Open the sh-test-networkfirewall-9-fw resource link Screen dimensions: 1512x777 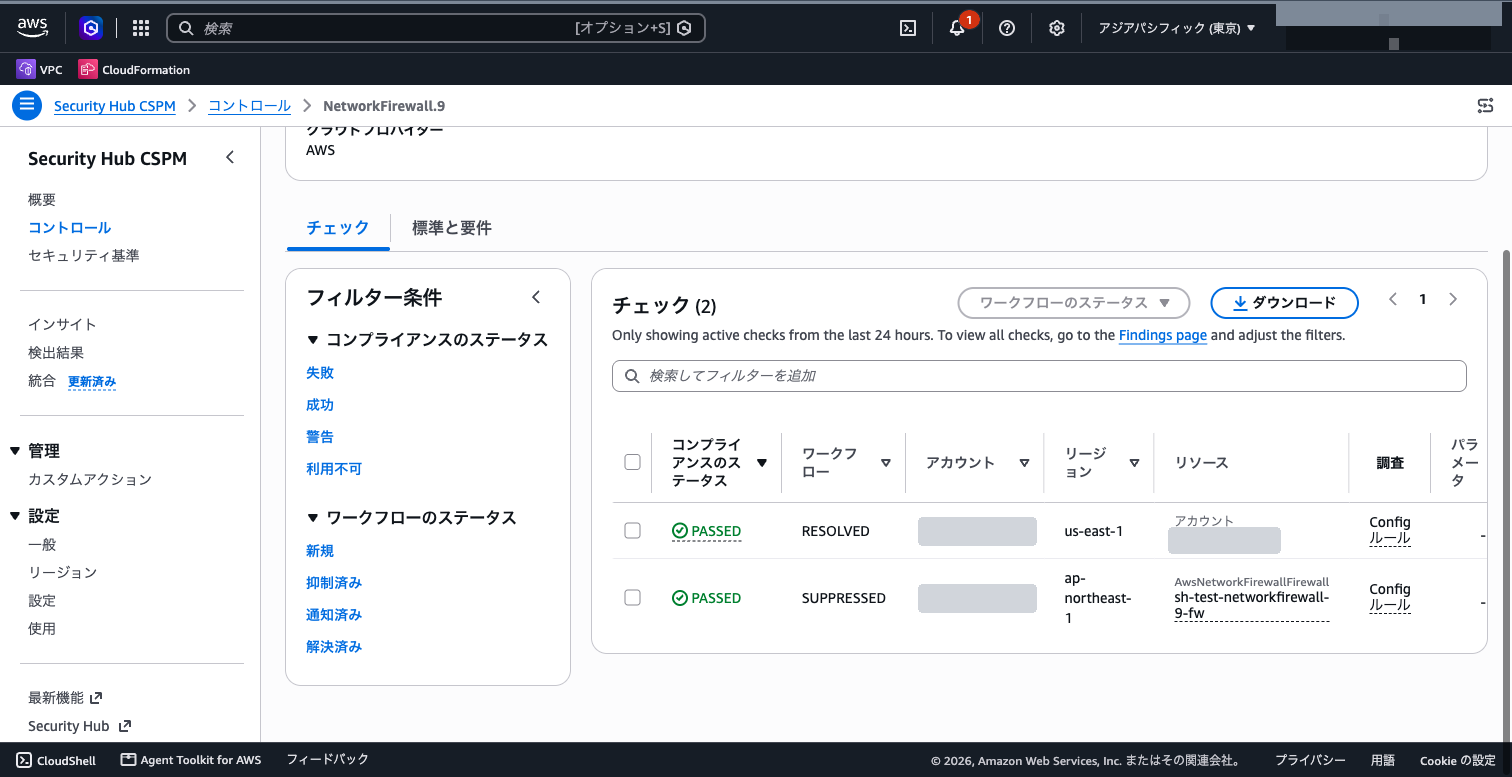1252,606
